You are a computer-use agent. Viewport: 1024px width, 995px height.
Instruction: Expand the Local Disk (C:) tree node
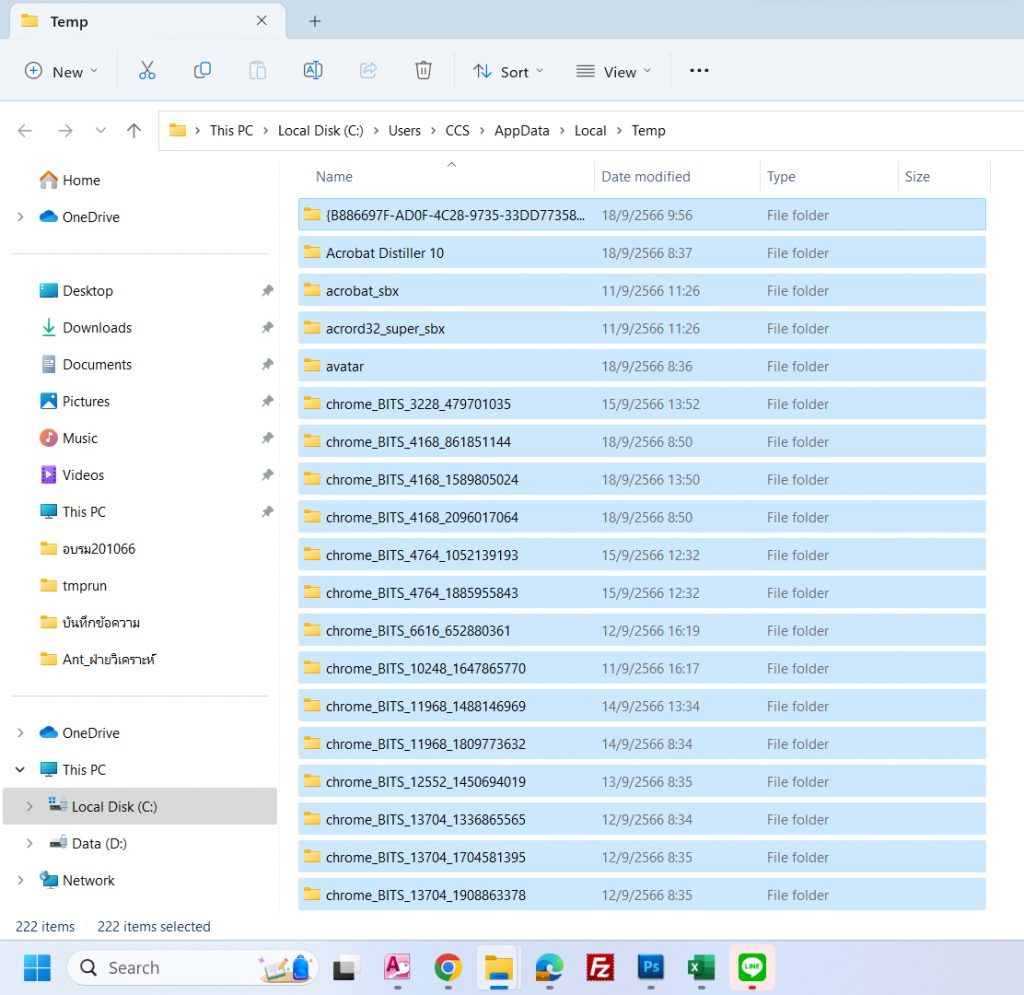pyautogui.click(x=31, y=806)
